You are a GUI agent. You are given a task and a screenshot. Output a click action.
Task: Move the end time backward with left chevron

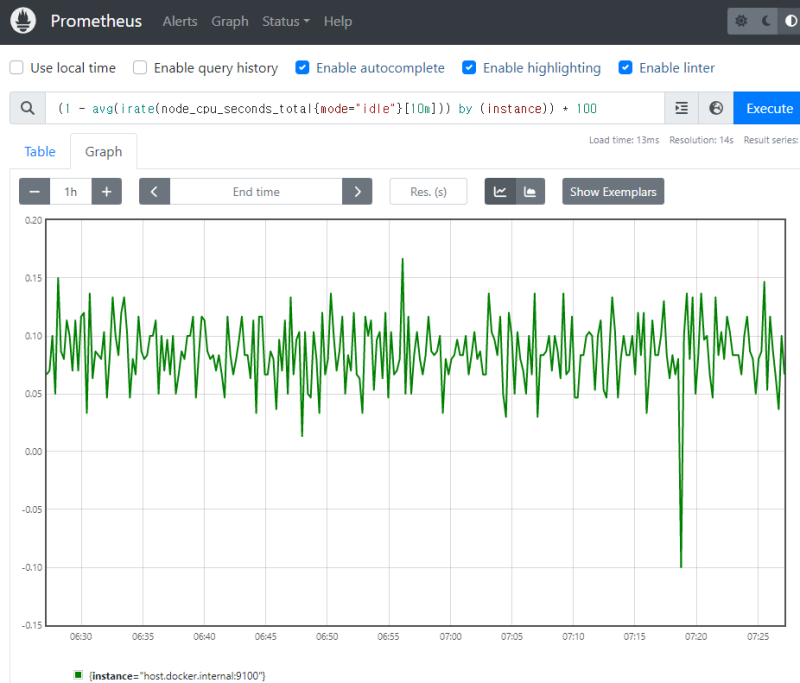click(x=154, y=192)
